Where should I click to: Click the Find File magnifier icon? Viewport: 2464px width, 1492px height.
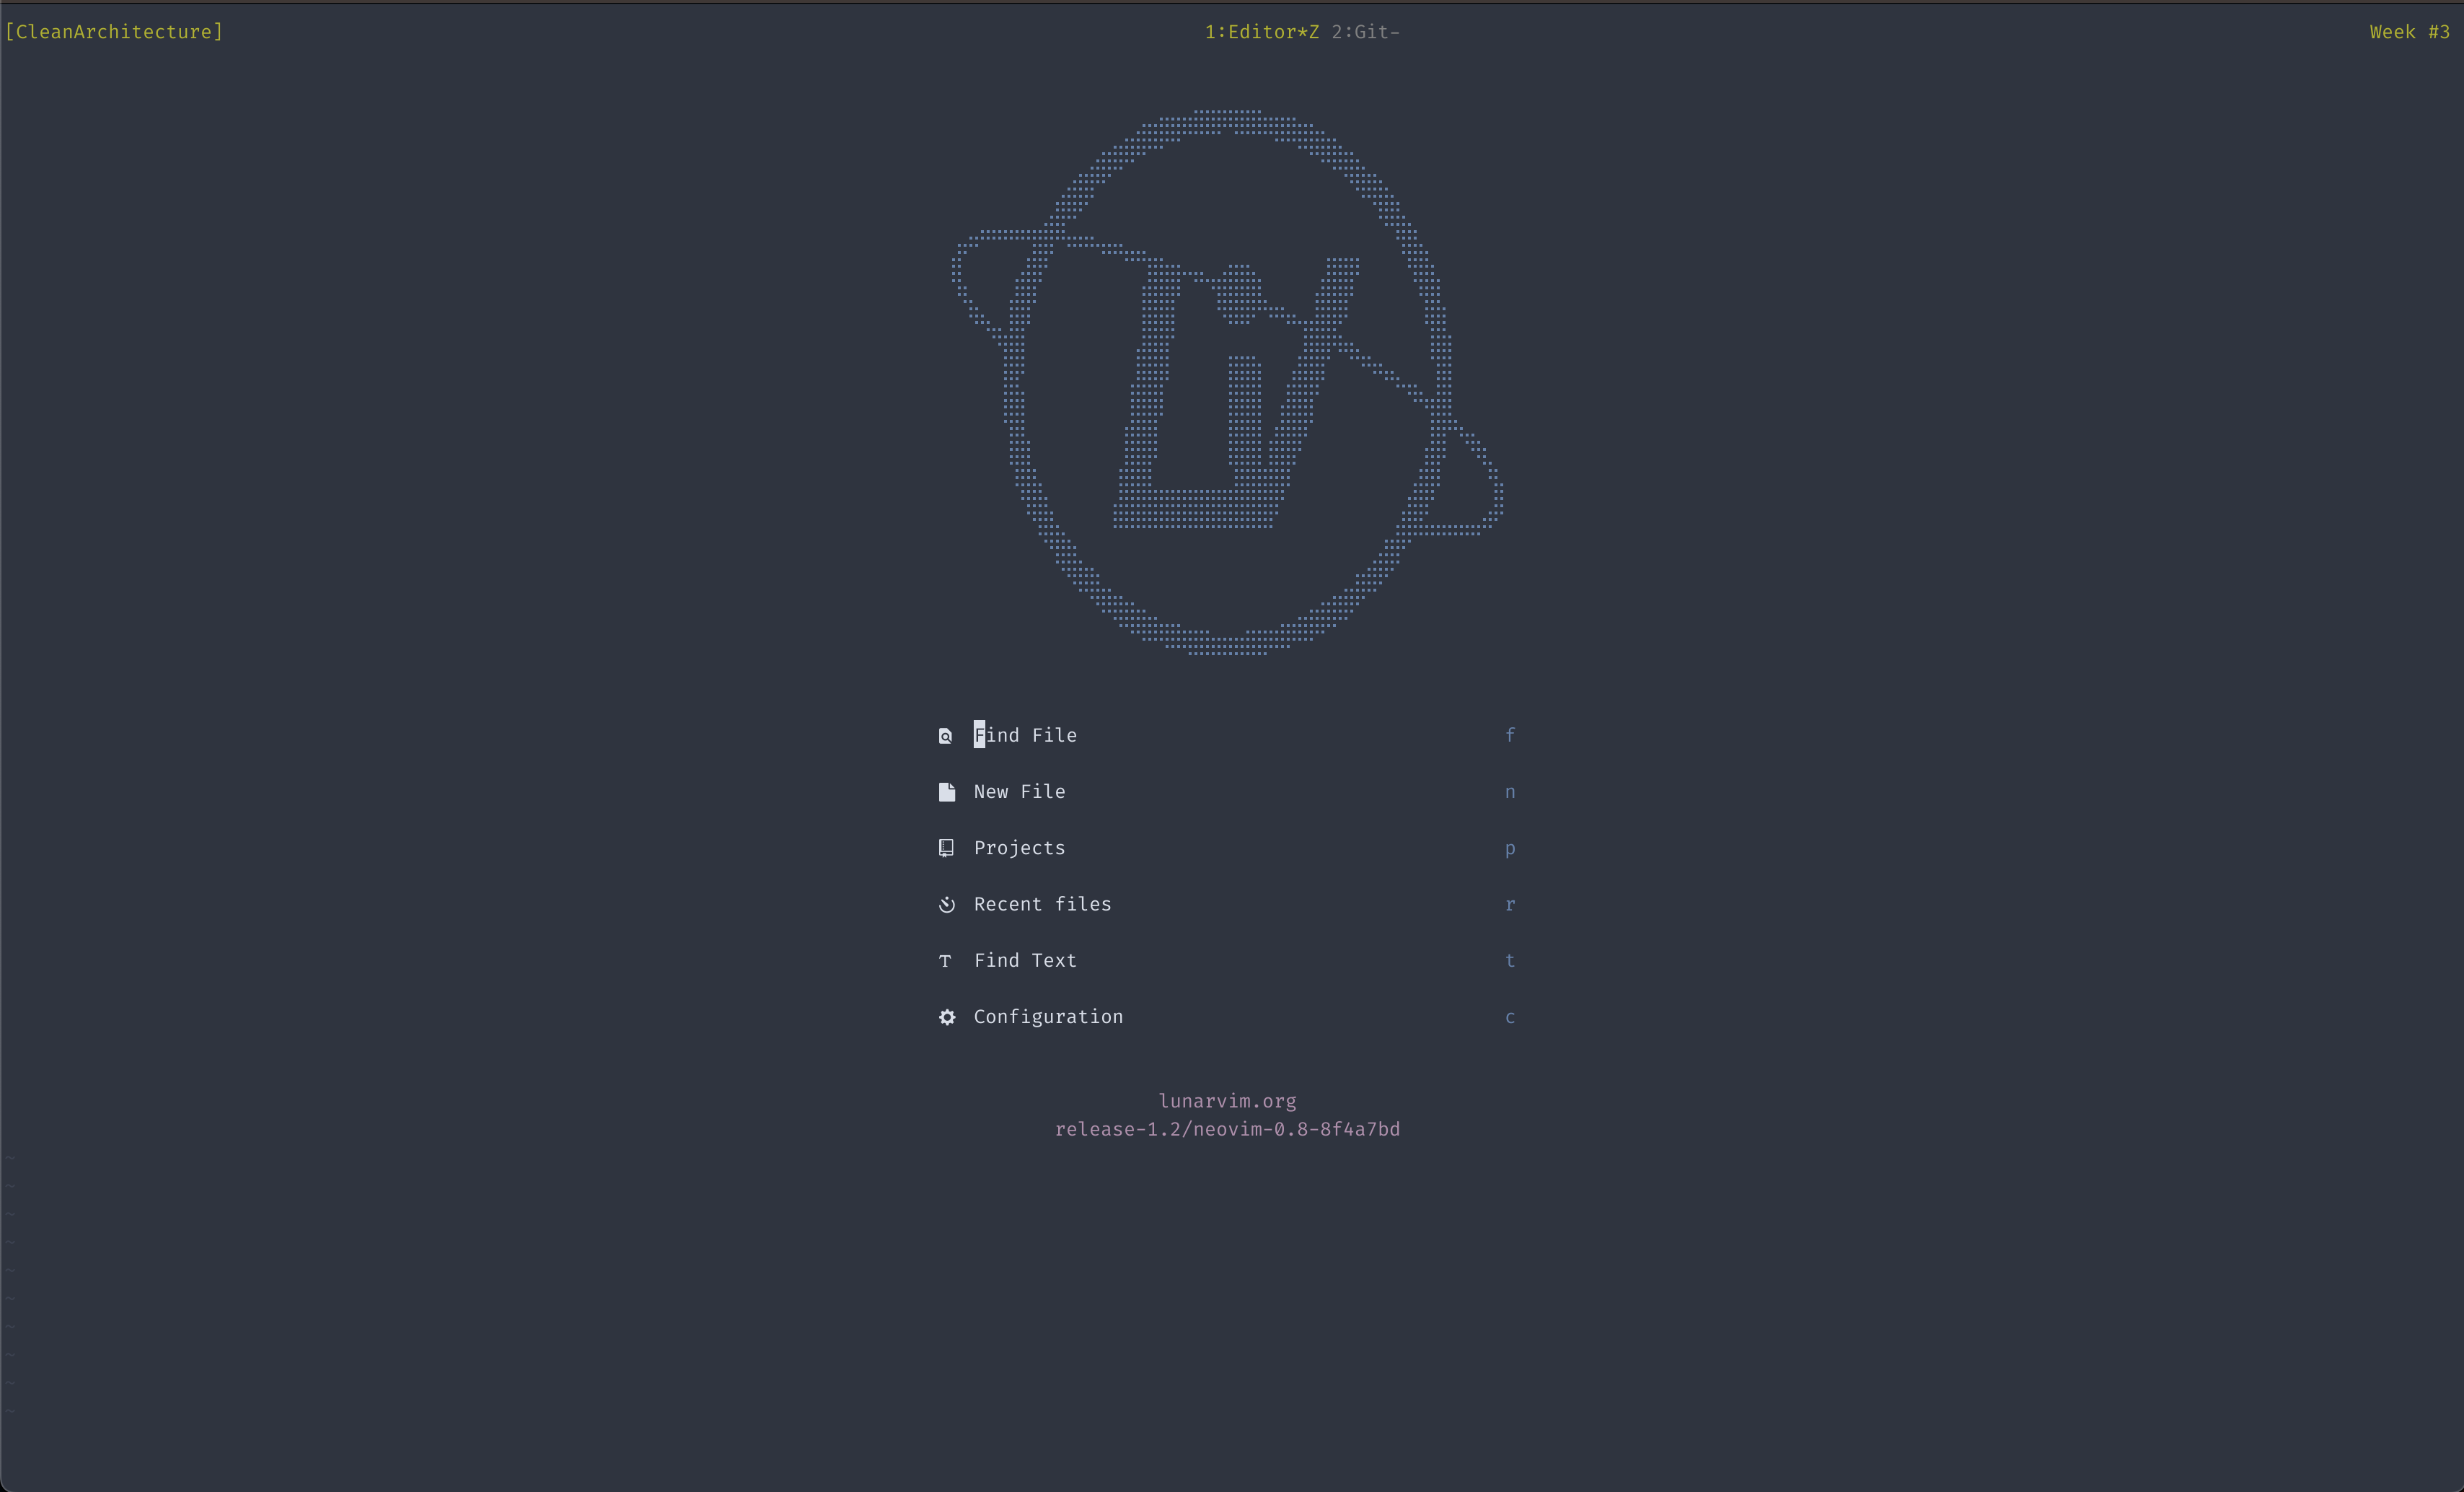click(x=945, y=736)
